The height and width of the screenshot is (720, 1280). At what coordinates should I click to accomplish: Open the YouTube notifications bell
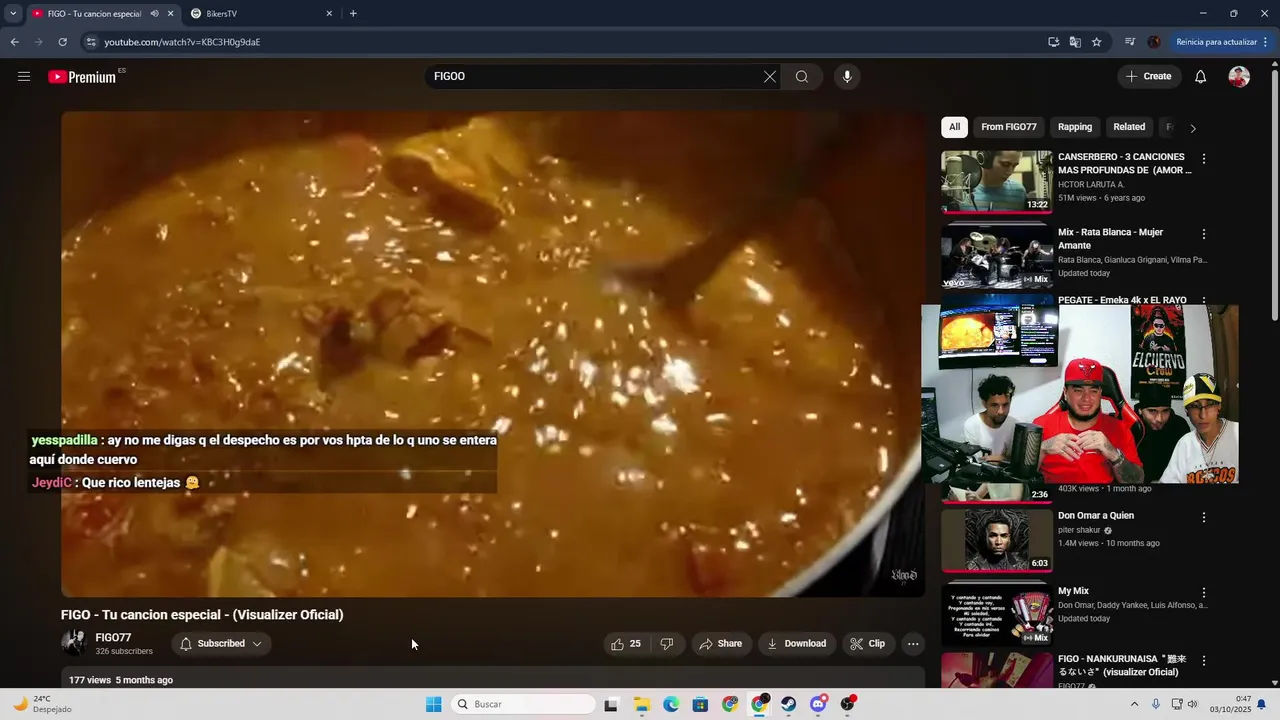click(x=1201, y=77)
